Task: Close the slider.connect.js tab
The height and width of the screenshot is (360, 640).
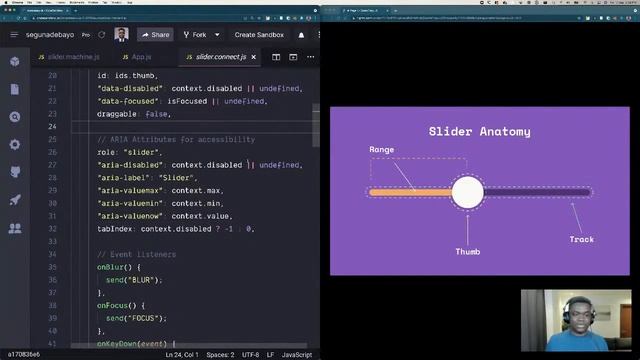Action: (253, 57)
